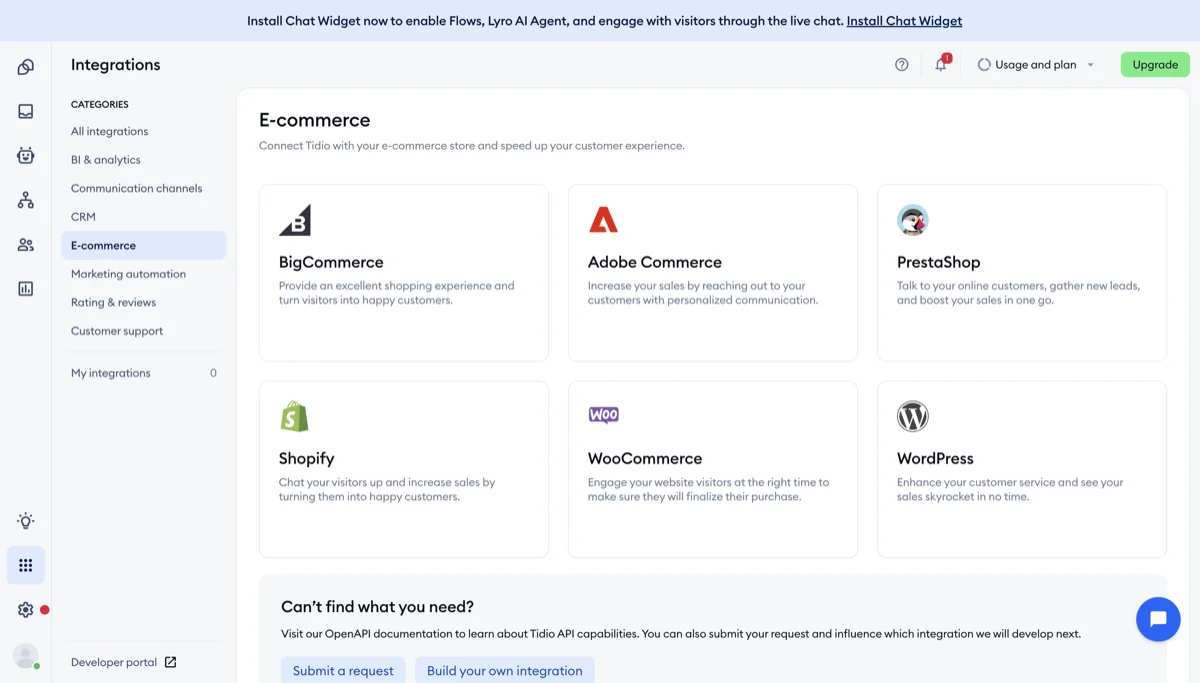Open the Shopify card title
The width and height of the screenshot is (1200, 683).
306,458
